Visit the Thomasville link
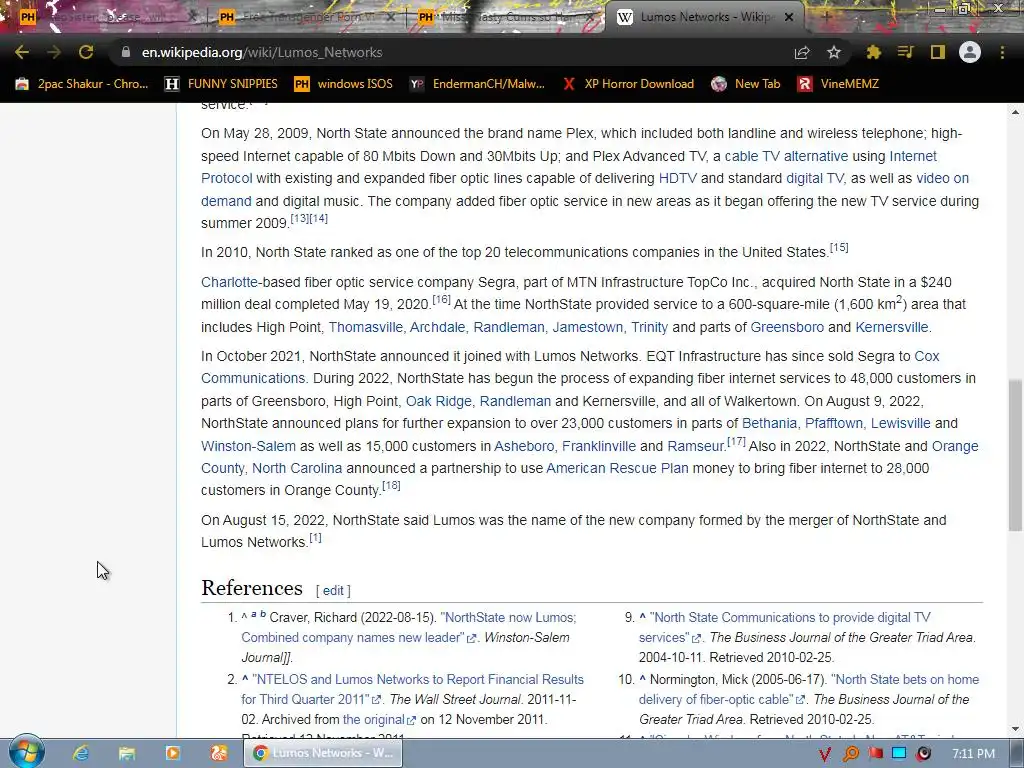Screen dimensions: 1024x768 (366, 327)
